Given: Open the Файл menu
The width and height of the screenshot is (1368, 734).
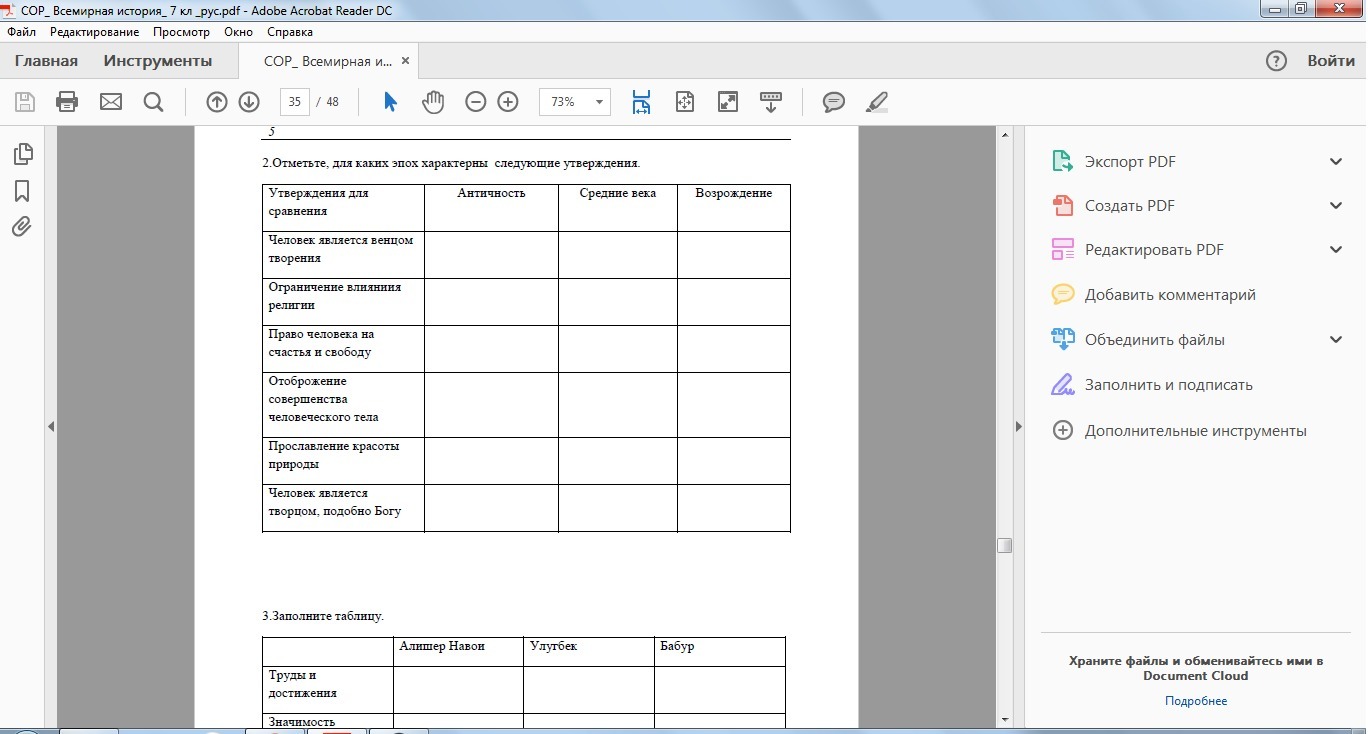Looking at the screenshot, I should click(21, 32).
